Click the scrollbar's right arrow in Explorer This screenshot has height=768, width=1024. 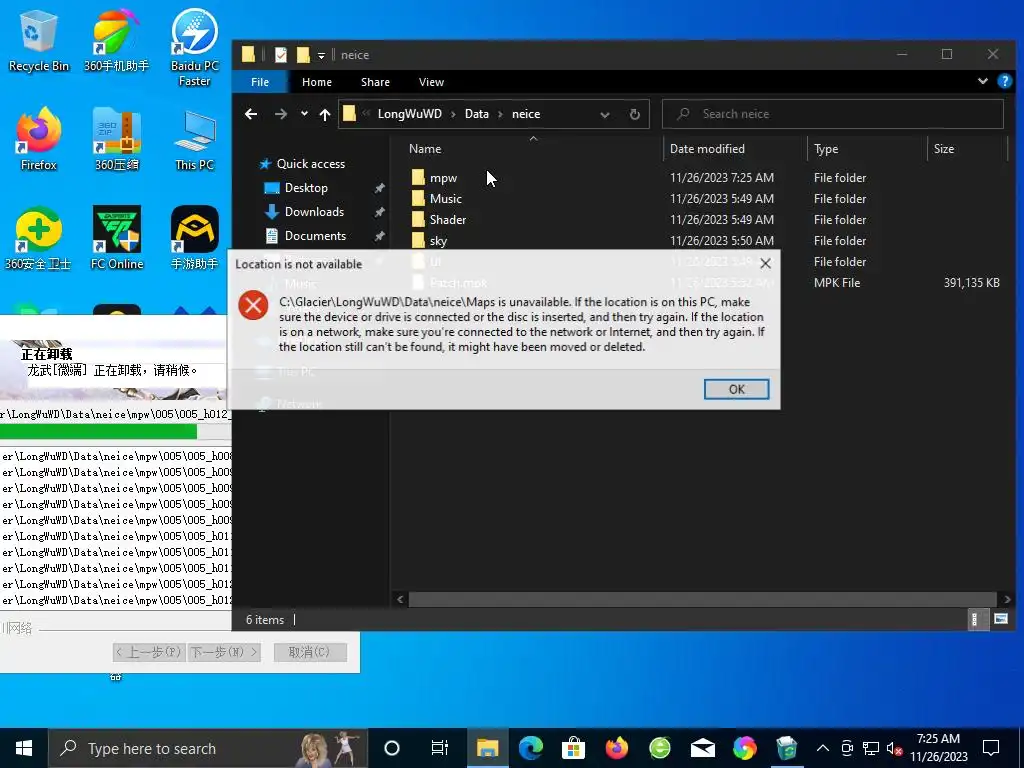[x=1006, y=600]
